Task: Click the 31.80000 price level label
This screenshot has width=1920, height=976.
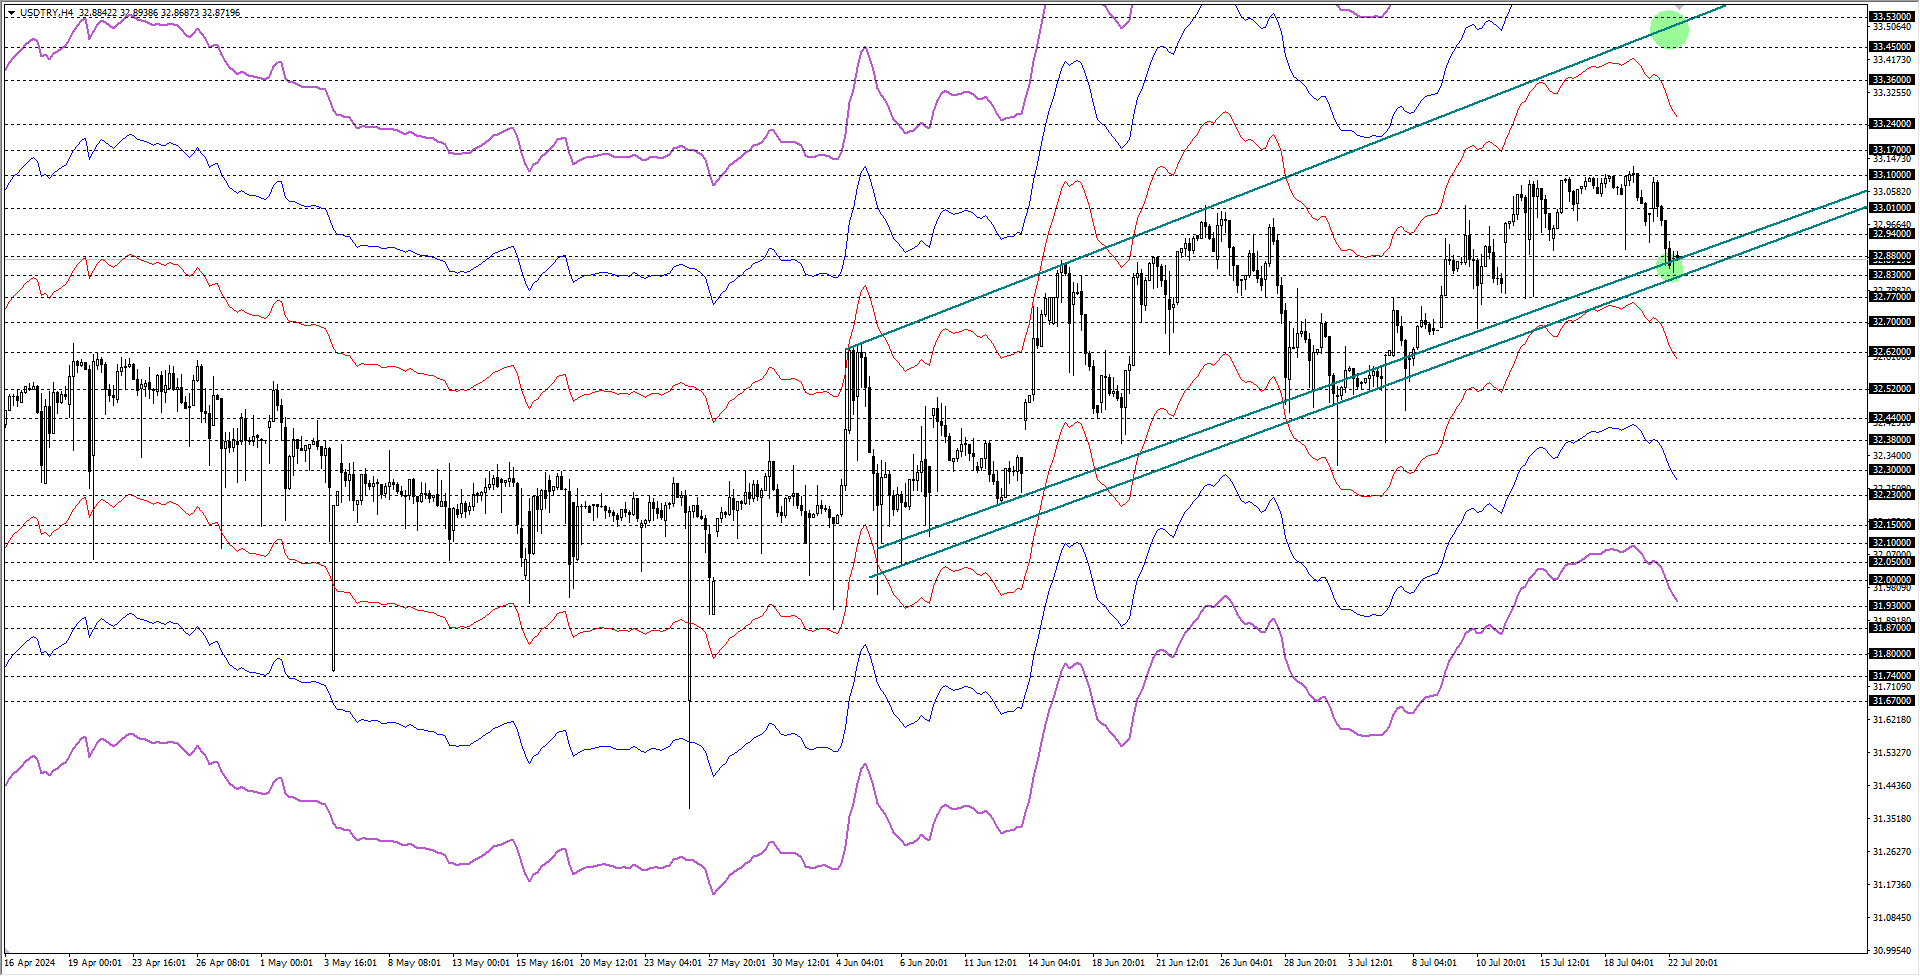Action: [1891, 654]
